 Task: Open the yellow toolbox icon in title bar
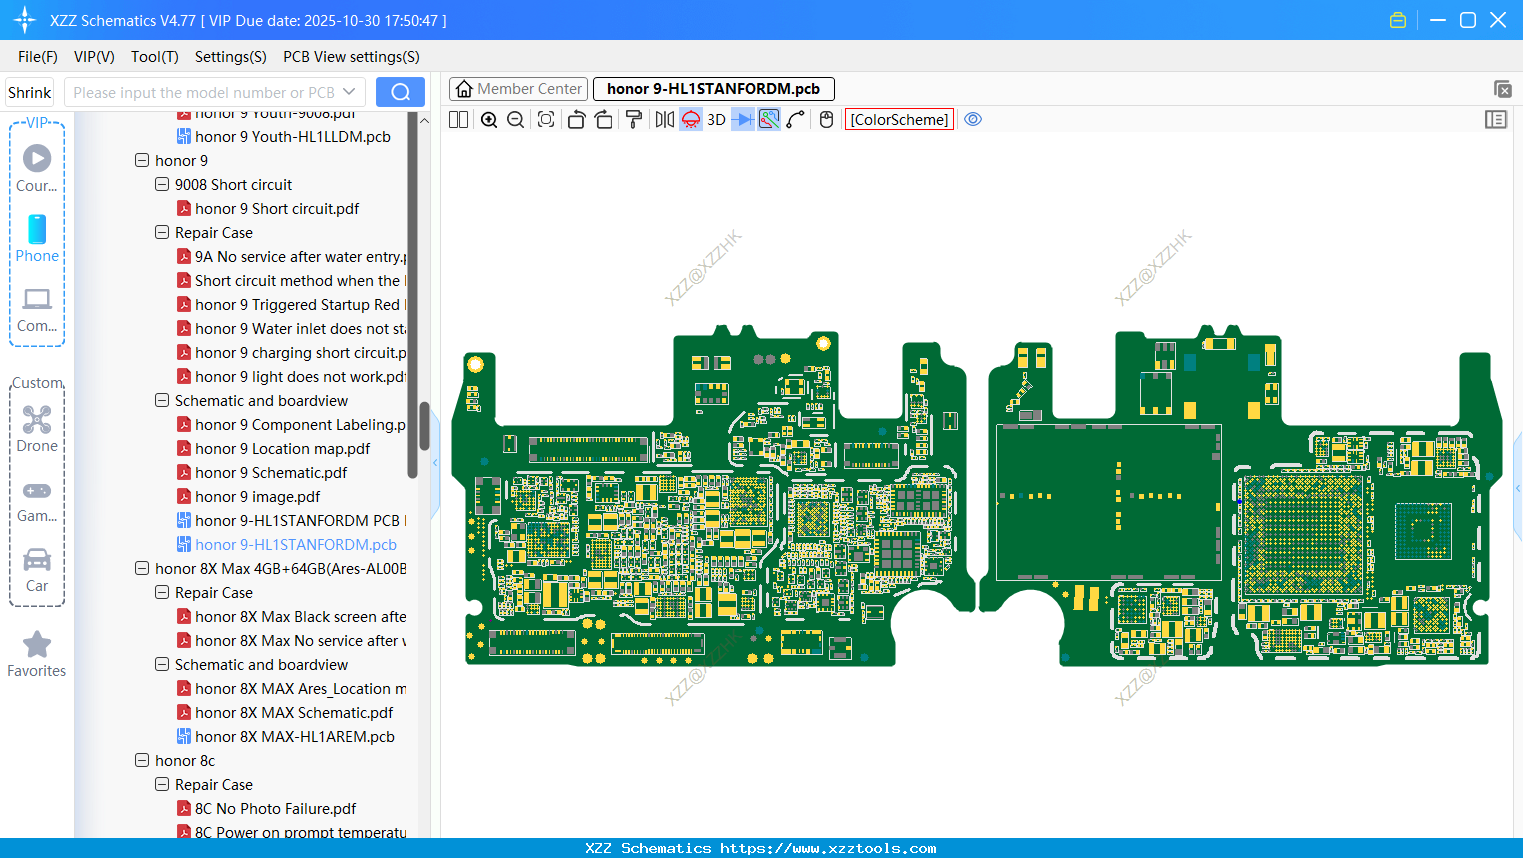pyautogui.click(x=1398, y=20)
